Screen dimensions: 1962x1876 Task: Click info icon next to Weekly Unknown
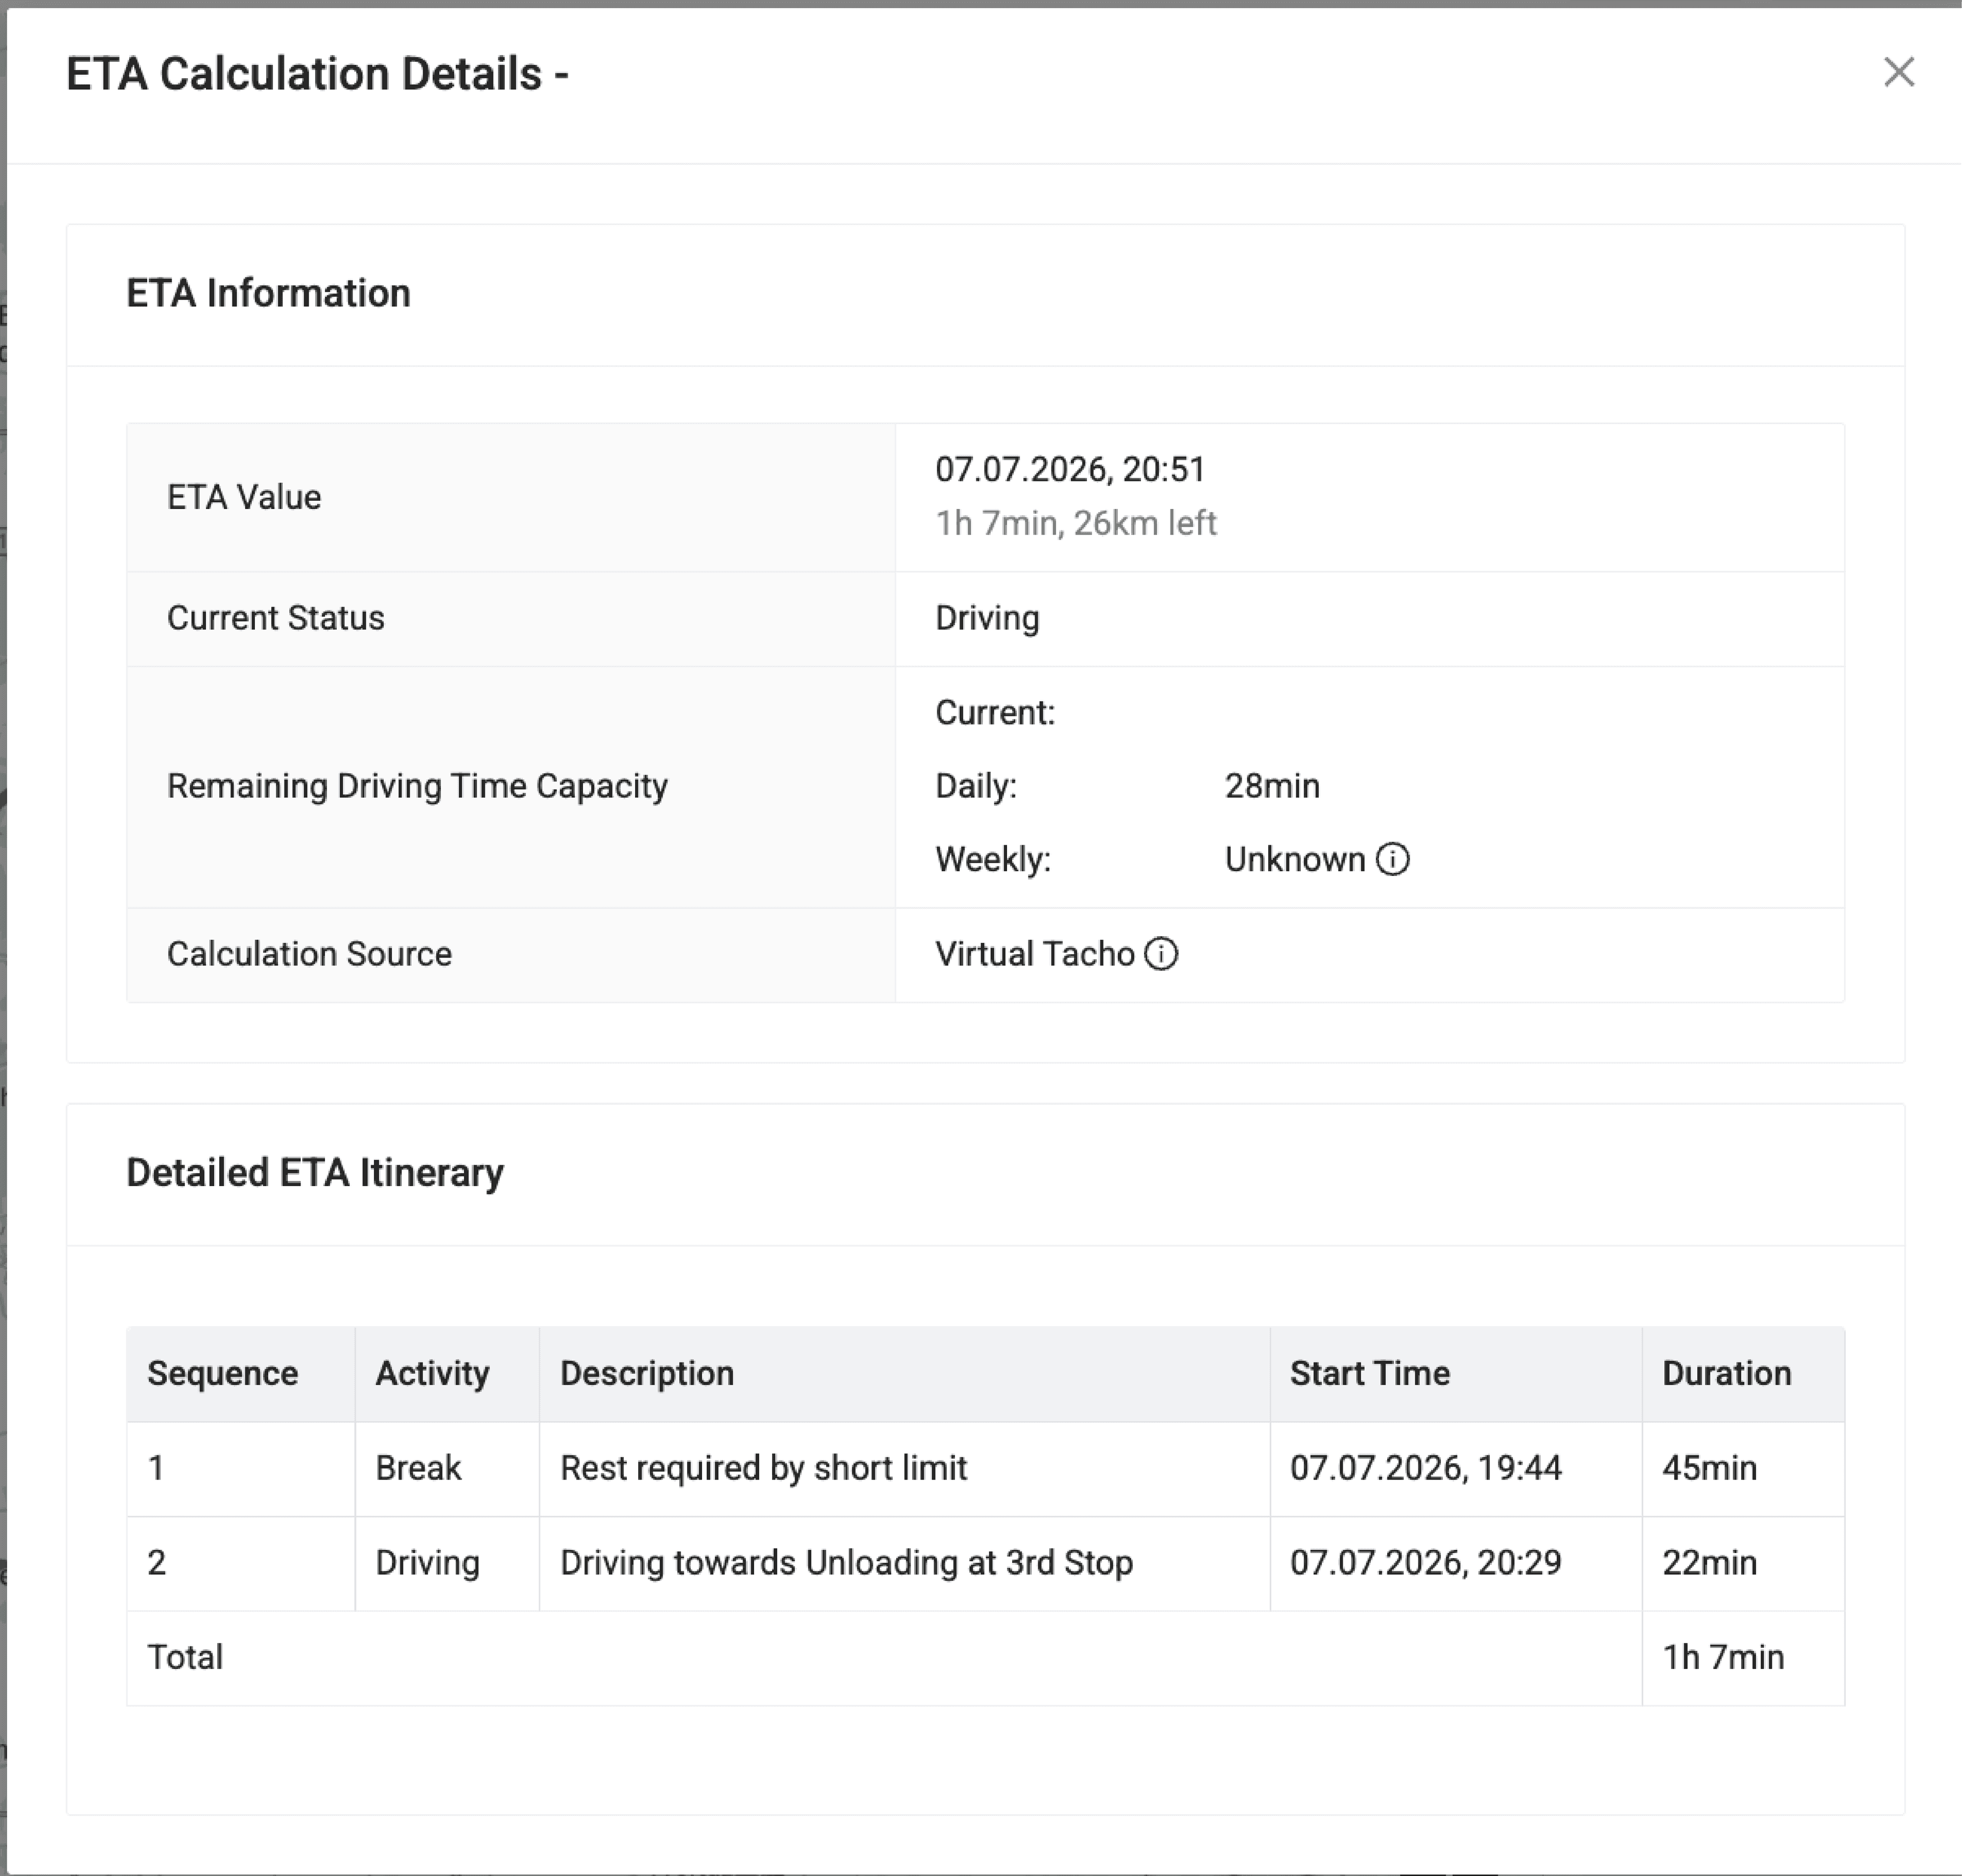1392,859
